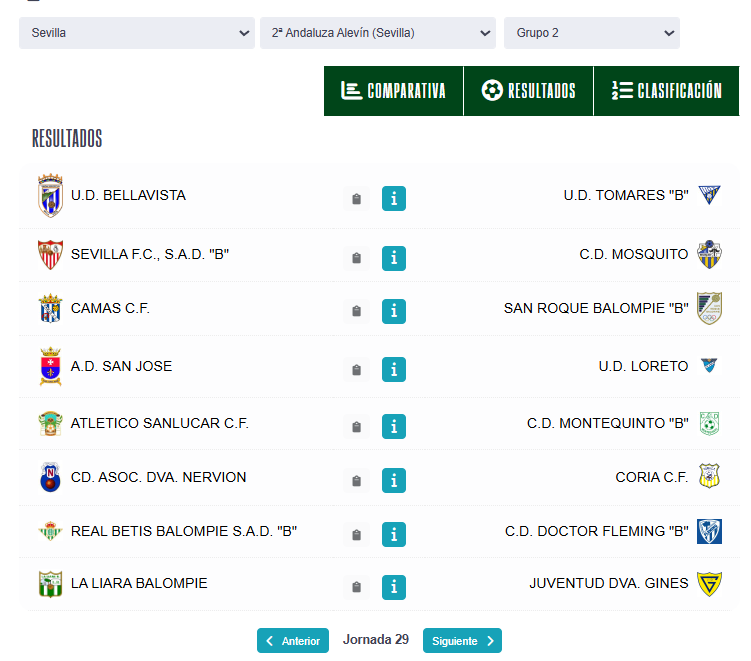Open info icon for Atletico Sanlucar match
Viewport: 751px width, 661px height.
(394, 426)
